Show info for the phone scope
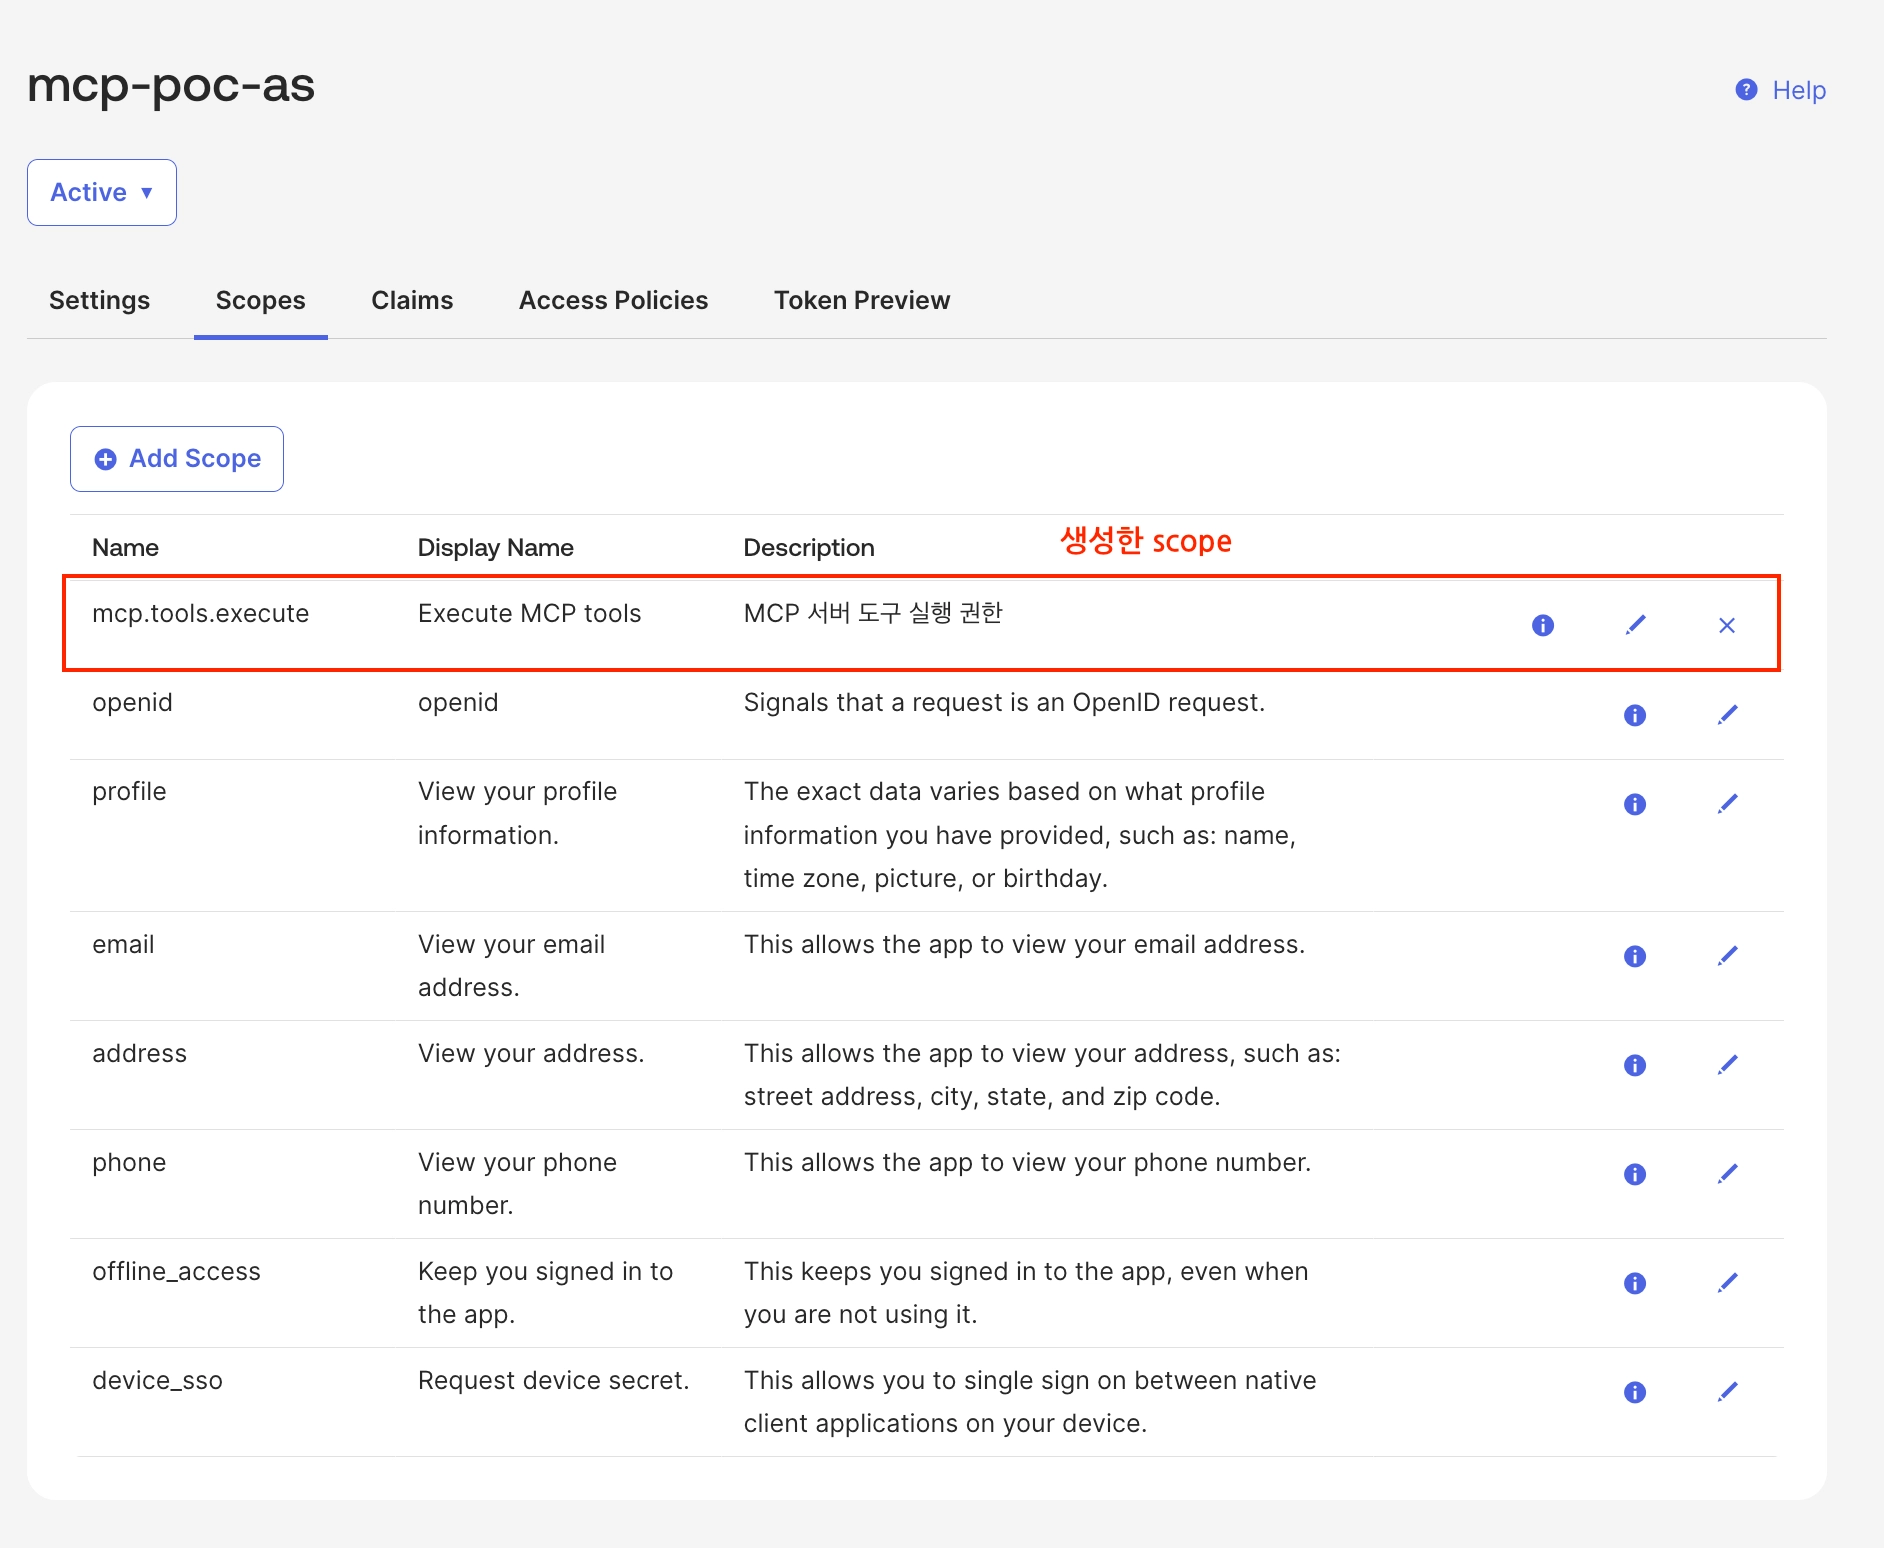 pos(1635,1174)
